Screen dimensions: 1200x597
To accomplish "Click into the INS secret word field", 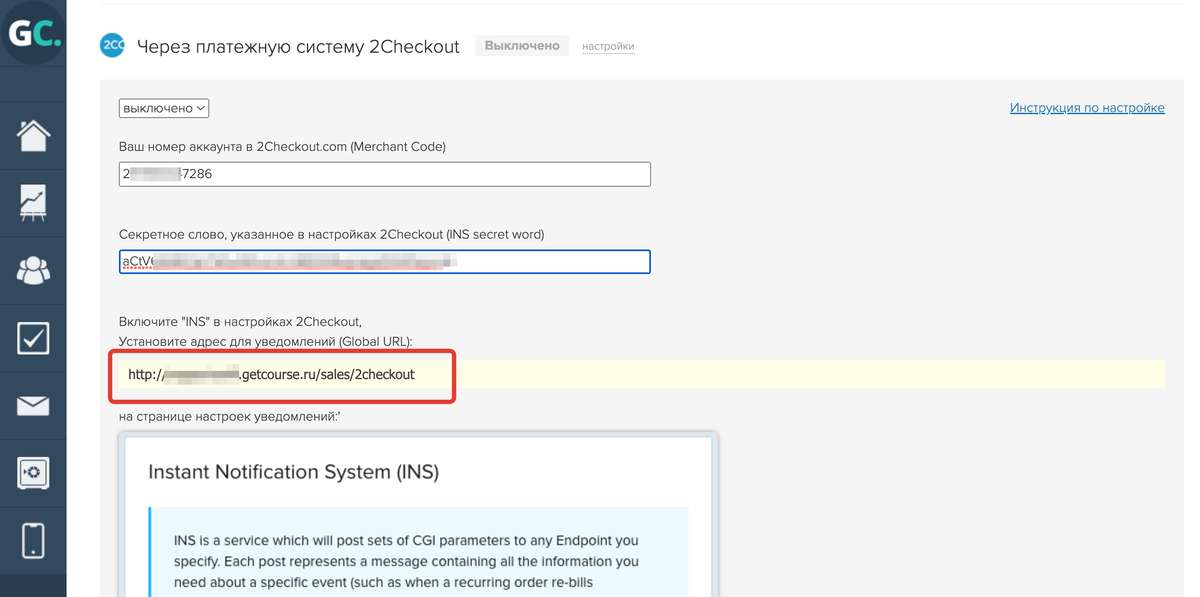I will click(384, 262).
